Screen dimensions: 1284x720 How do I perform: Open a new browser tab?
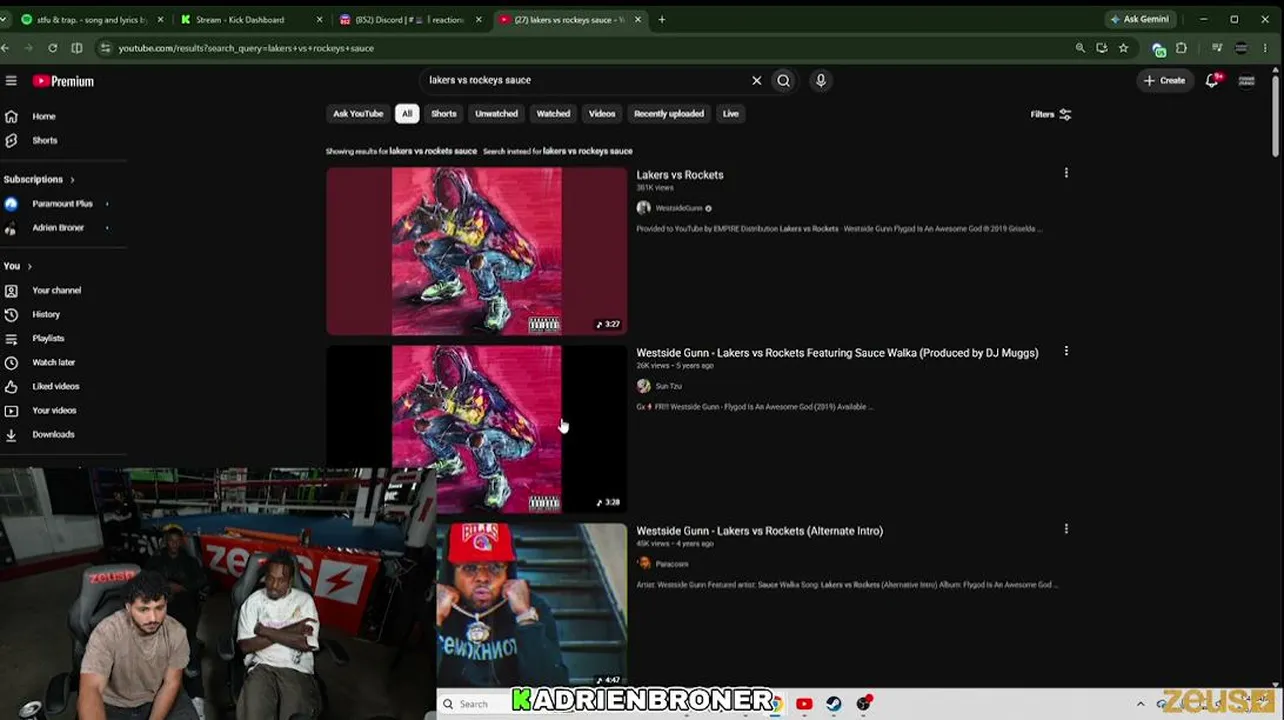(661, 19)
